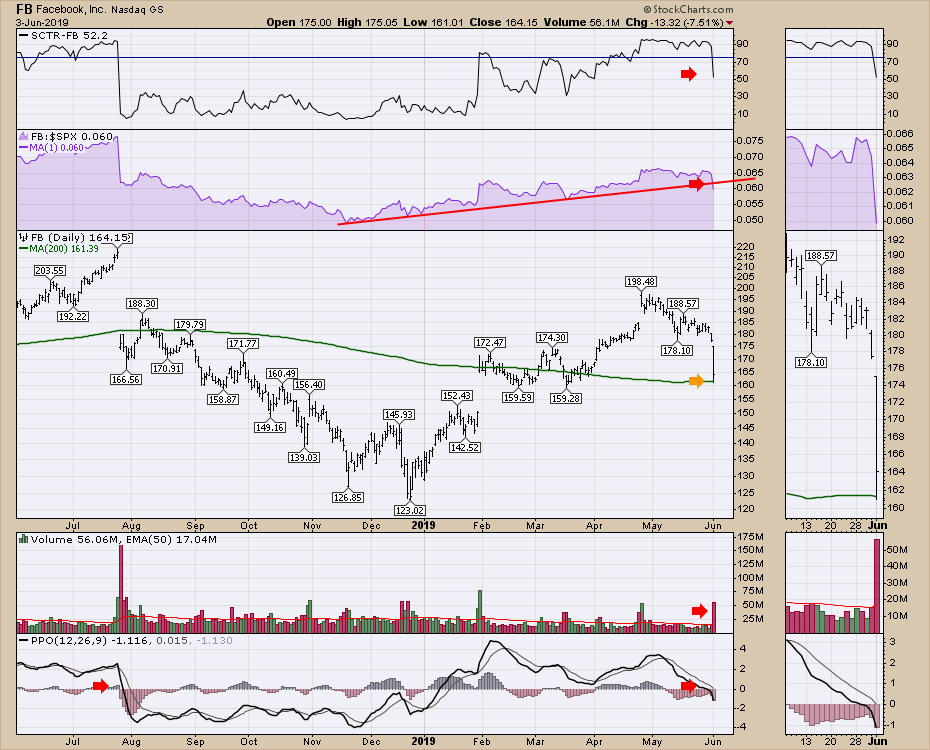Image resolution: width=930 pixels, height=750 pixels.
Task: Click the bar-chart legend icon before FB (Daily)
Action: pos(24,237)
